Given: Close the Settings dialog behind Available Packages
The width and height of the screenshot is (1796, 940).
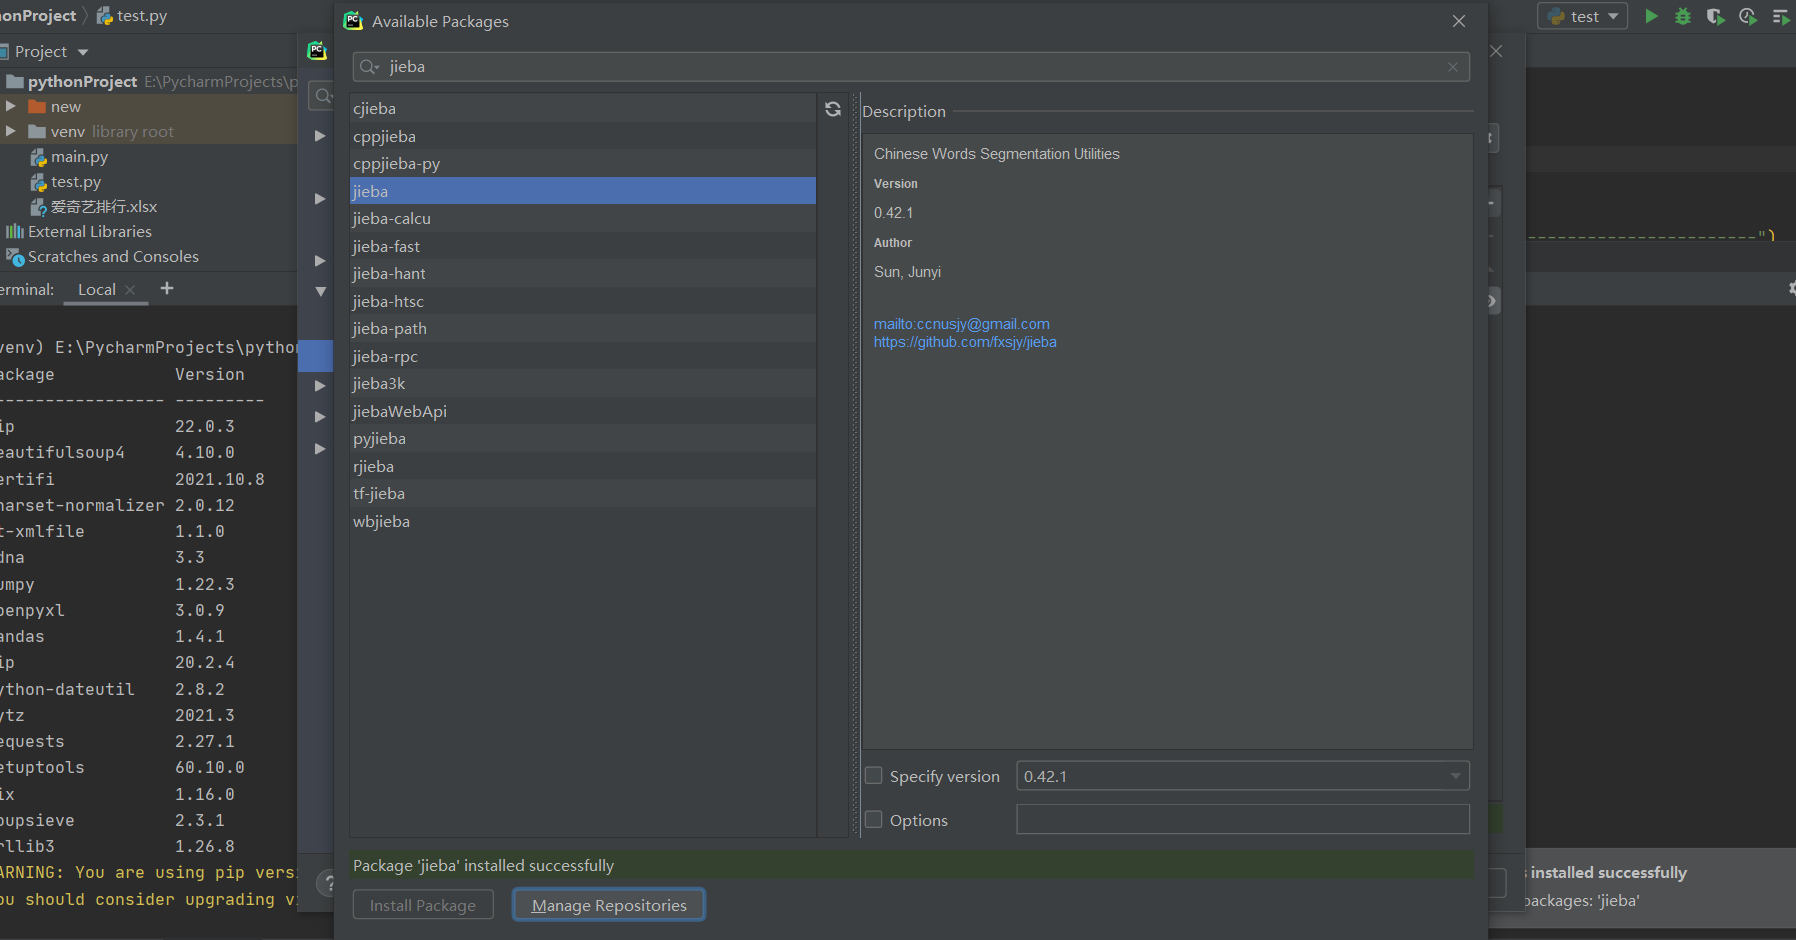Looking at the screenshot, I should coord(1496,51).
